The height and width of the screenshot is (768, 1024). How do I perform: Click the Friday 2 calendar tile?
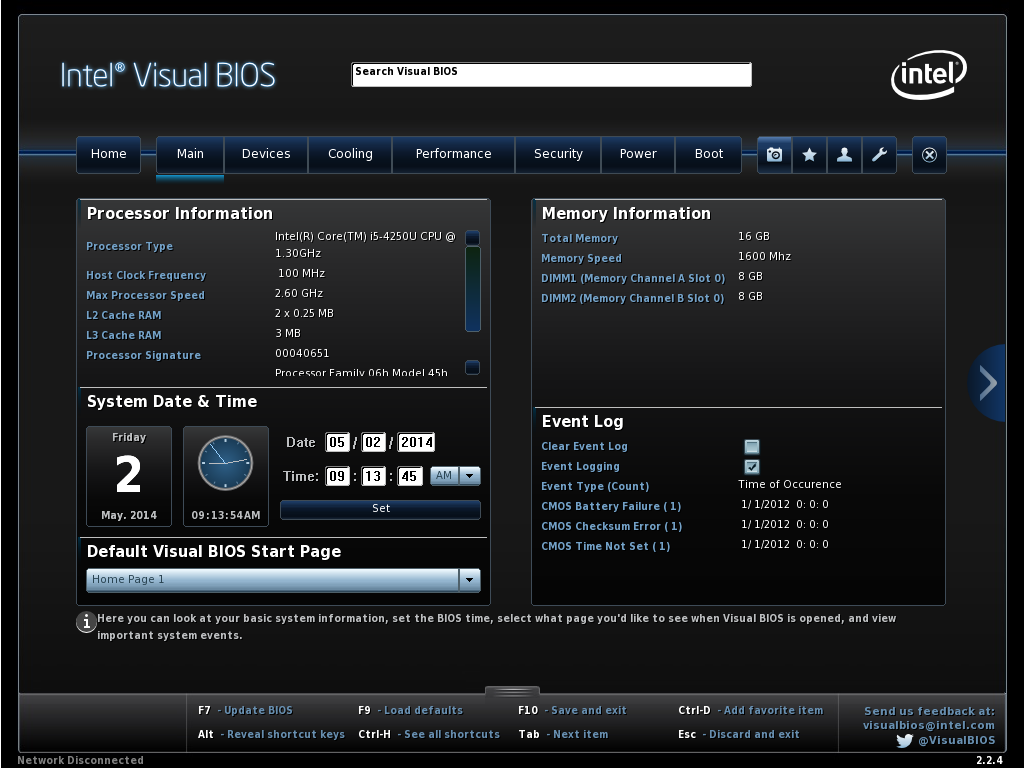pos(129,475)
